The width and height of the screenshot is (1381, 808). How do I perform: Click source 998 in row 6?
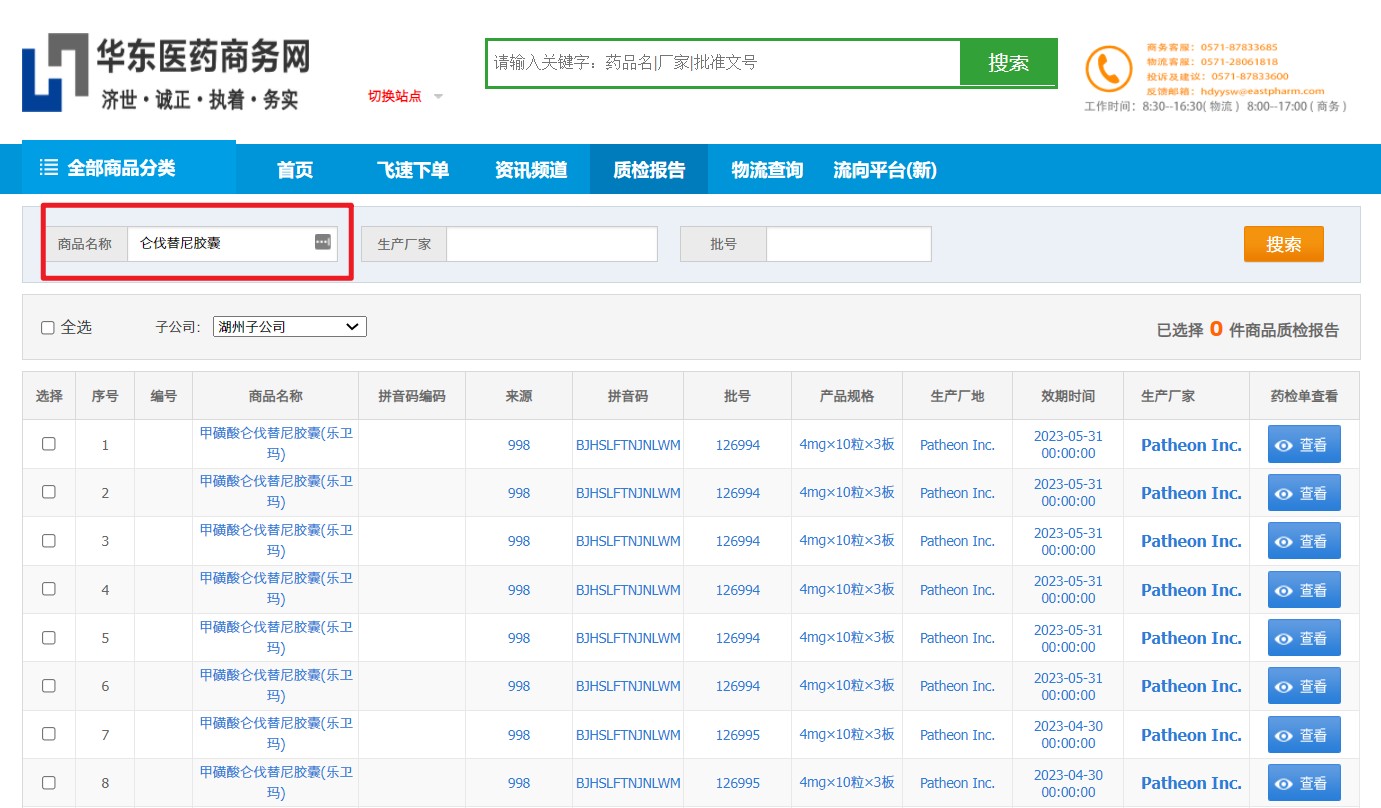(519, 686)
